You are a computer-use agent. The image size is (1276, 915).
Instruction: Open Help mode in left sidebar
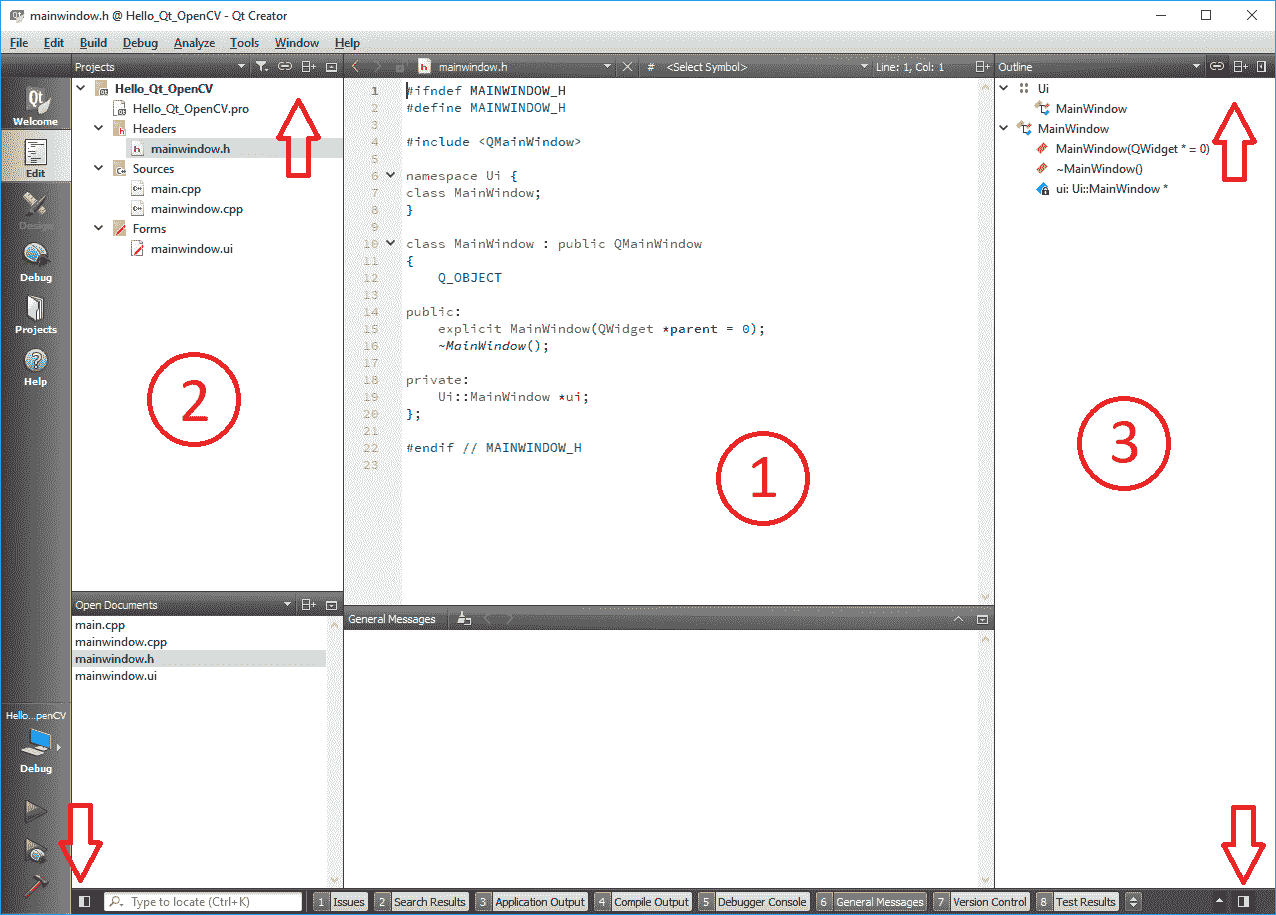35,367
